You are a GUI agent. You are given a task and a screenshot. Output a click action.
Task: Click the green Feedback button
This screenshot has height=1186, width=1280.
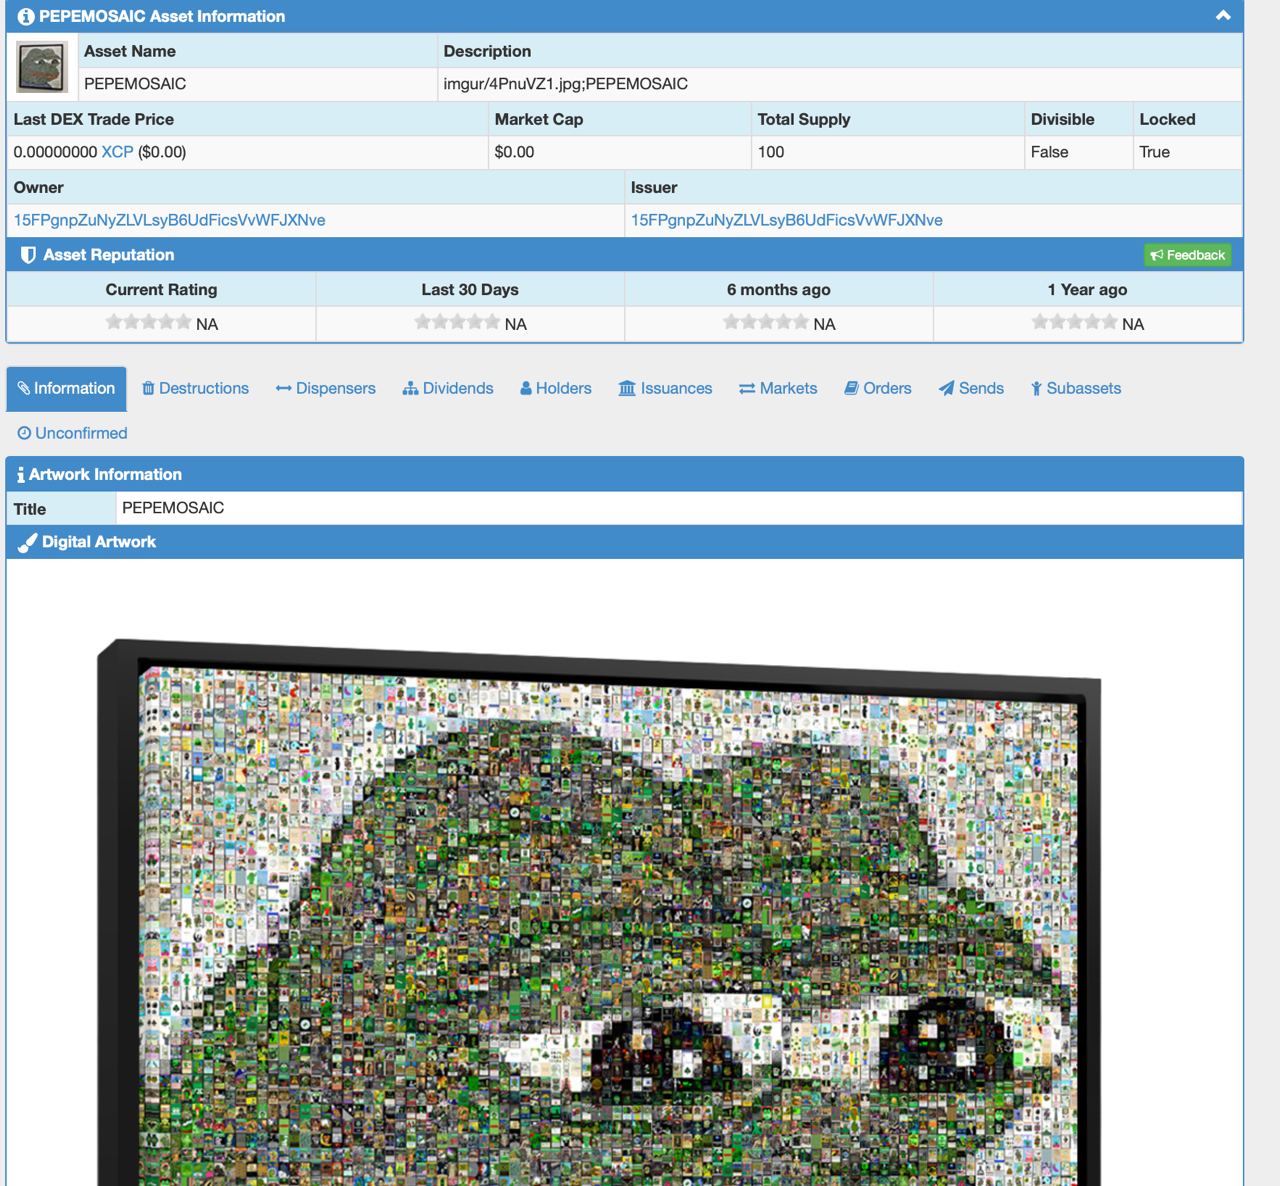point(1188,255)
